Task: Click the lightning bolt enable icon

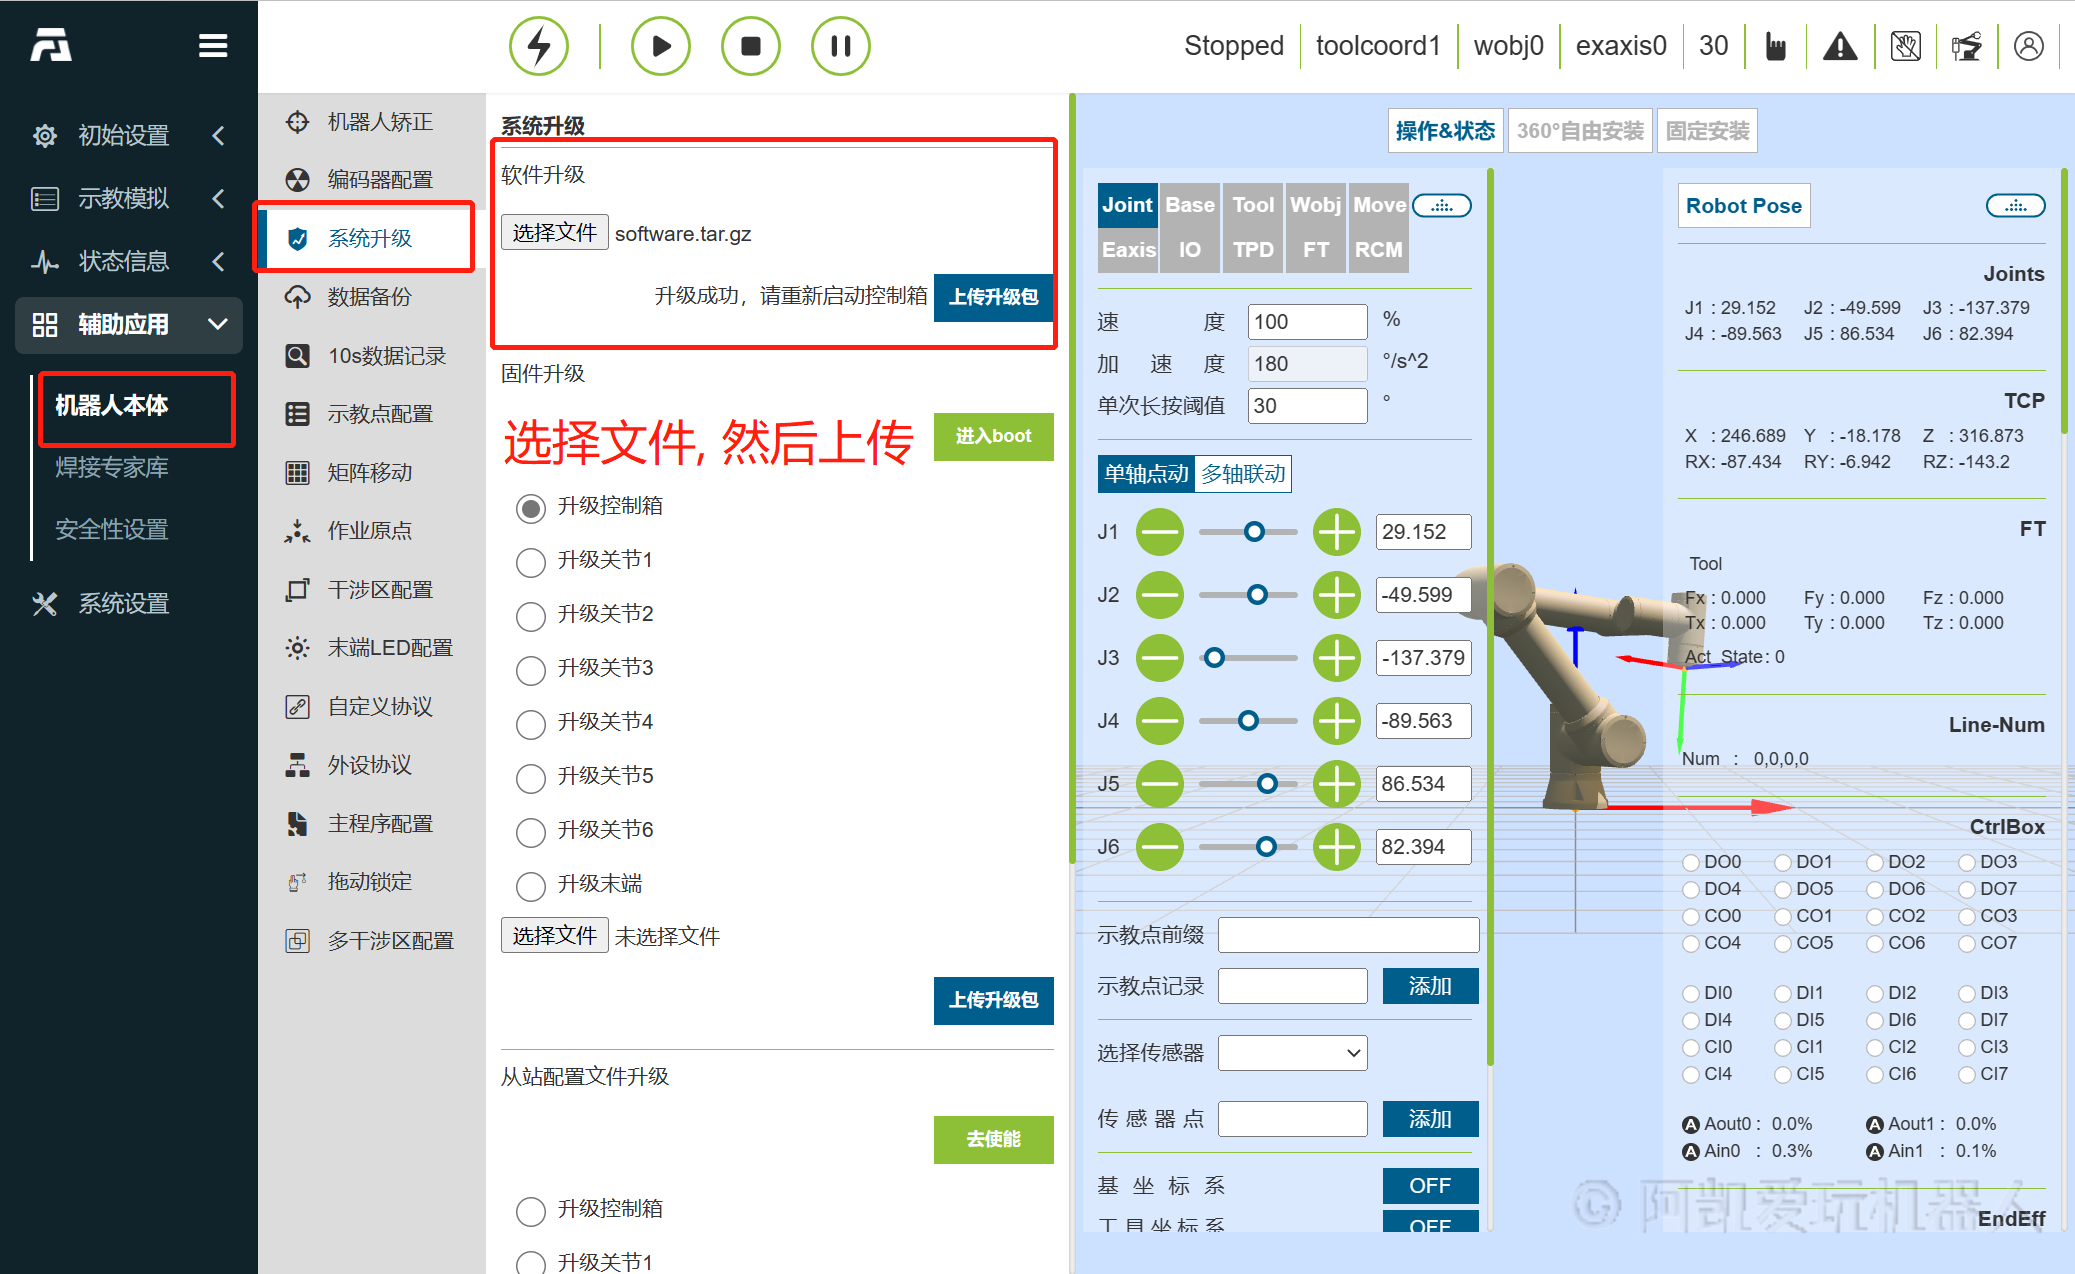Action: click(x=539, y=46)
